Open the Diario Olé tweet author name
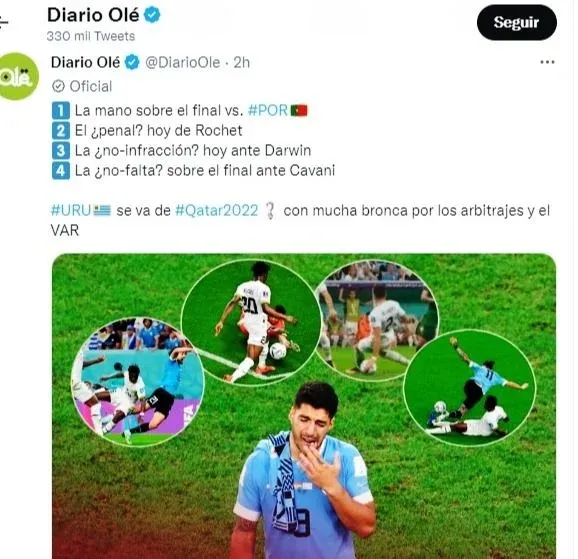The image size is (578, 559). coord(86,62)
